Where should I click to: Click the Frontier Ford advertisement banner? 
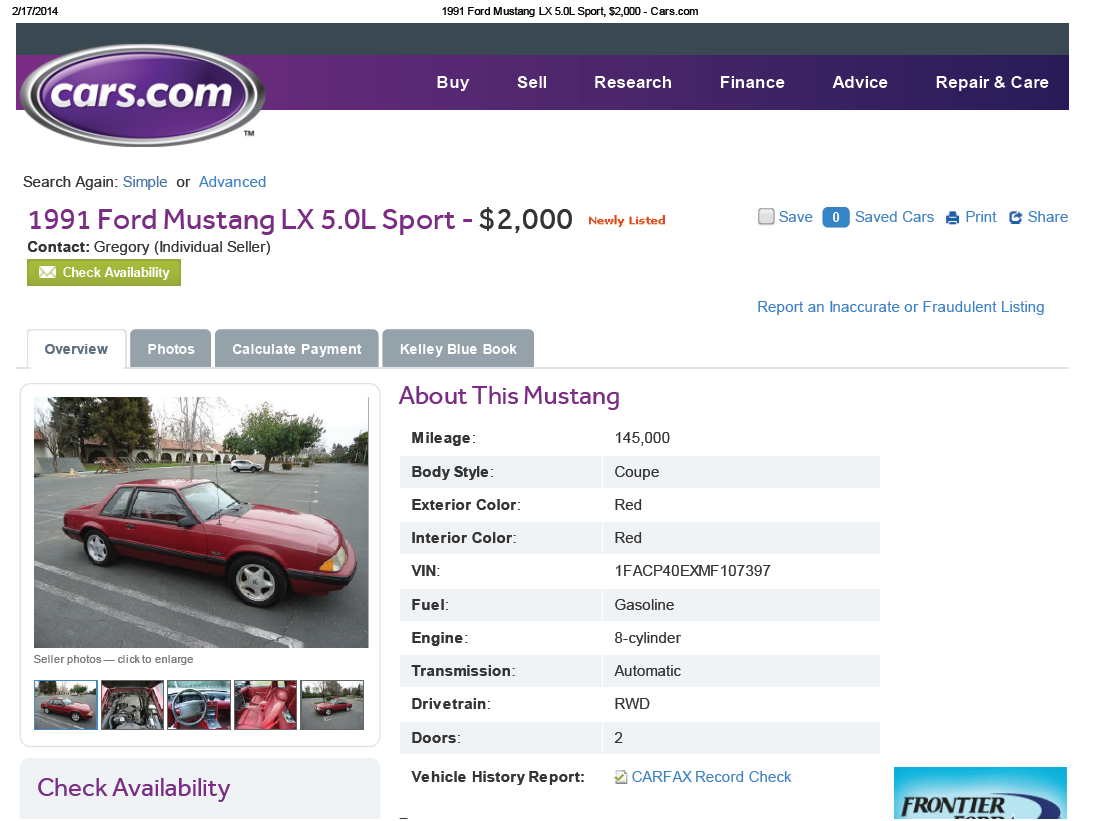click(980, 793)
